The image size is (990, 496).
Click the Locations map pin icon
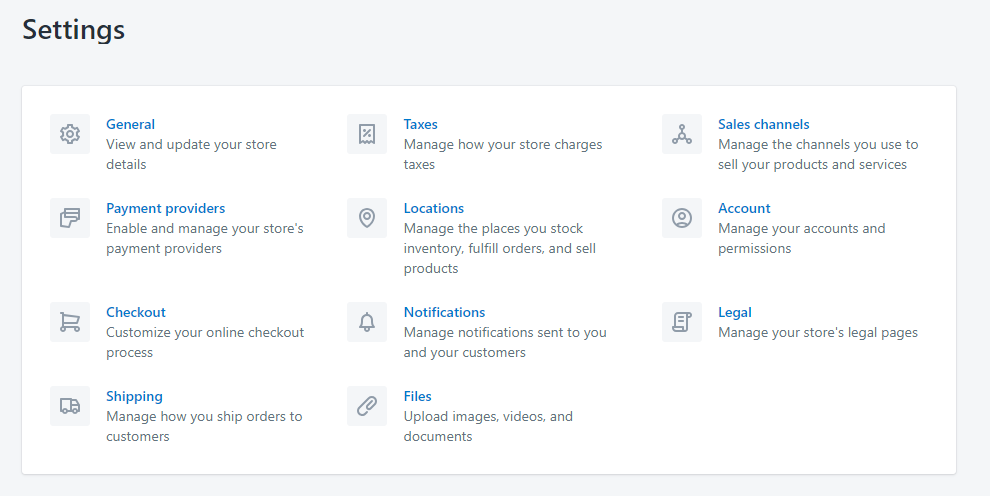367,218
